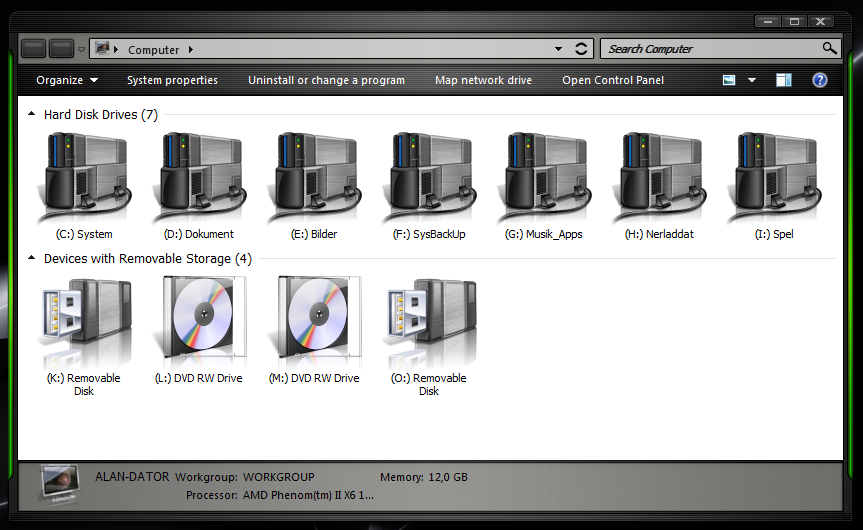Maximize the Computer window
863x530 pixels.
coord(794,21)
